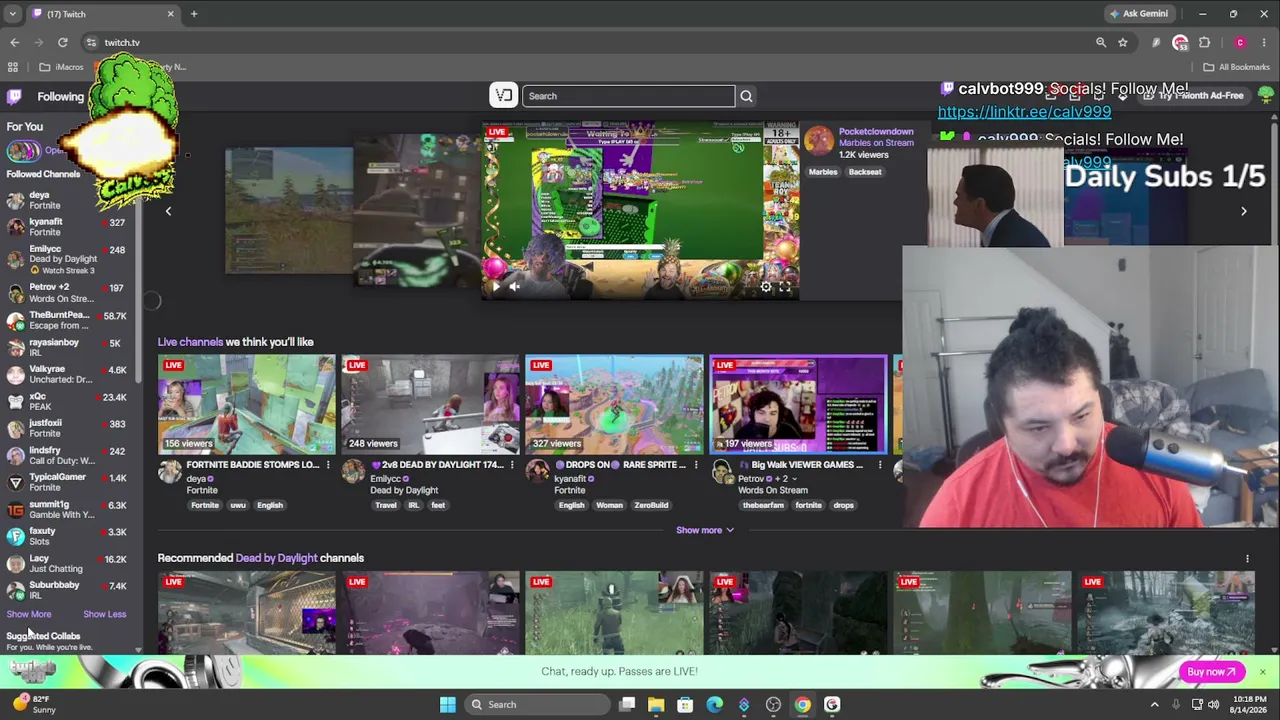1280x720 pixels.
Task: Open xQc in followed channels
Action: tap(68, 401)
